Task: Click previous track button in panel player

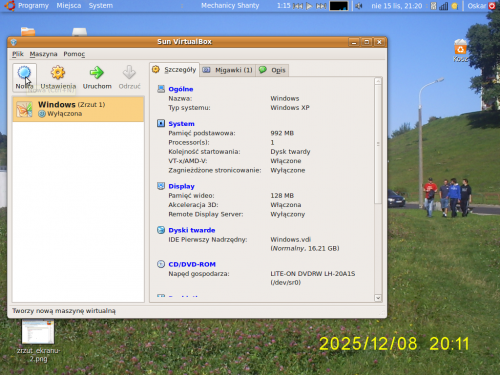Action: 298,6
